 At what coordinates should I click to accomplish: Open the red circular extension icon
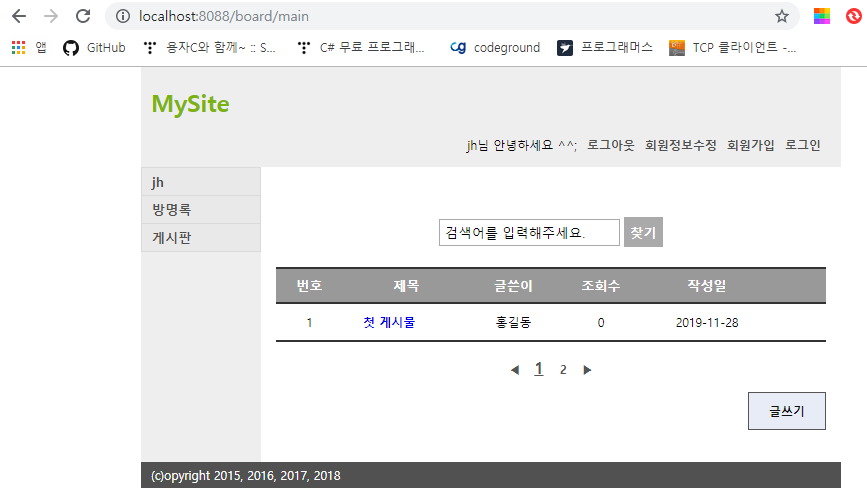(854, 16)
